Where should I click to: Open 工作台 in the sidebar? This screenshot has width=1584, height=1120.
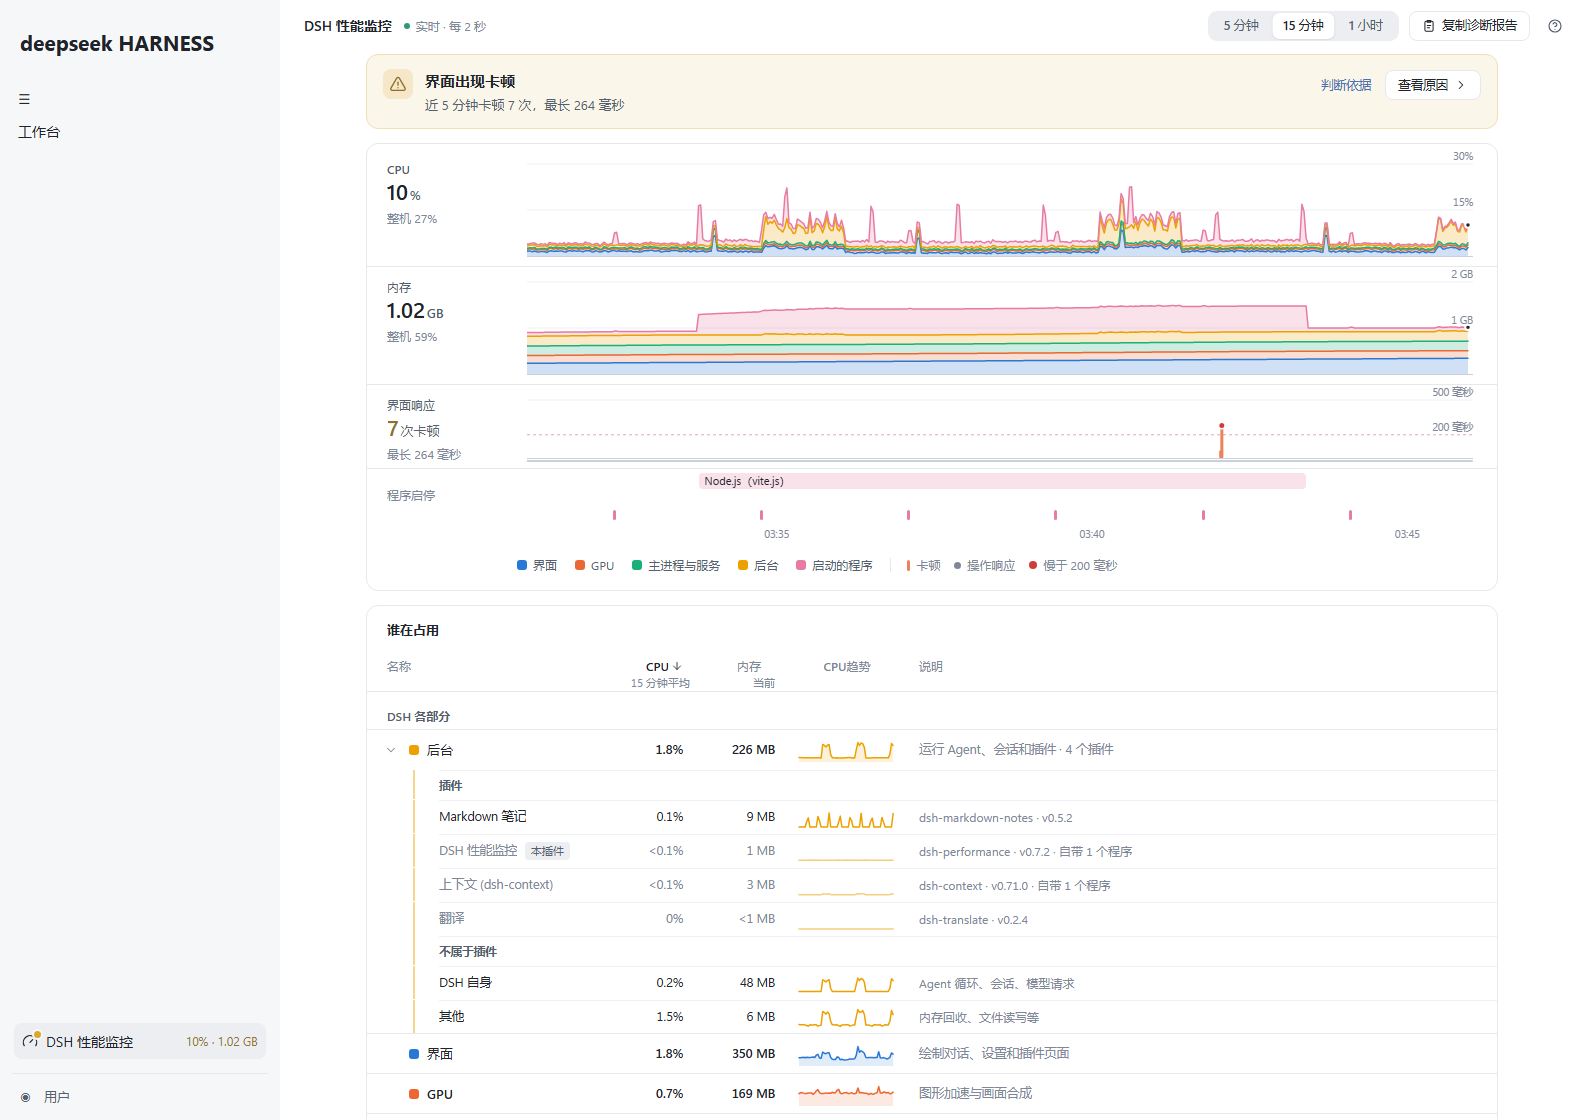click(39, 132)
